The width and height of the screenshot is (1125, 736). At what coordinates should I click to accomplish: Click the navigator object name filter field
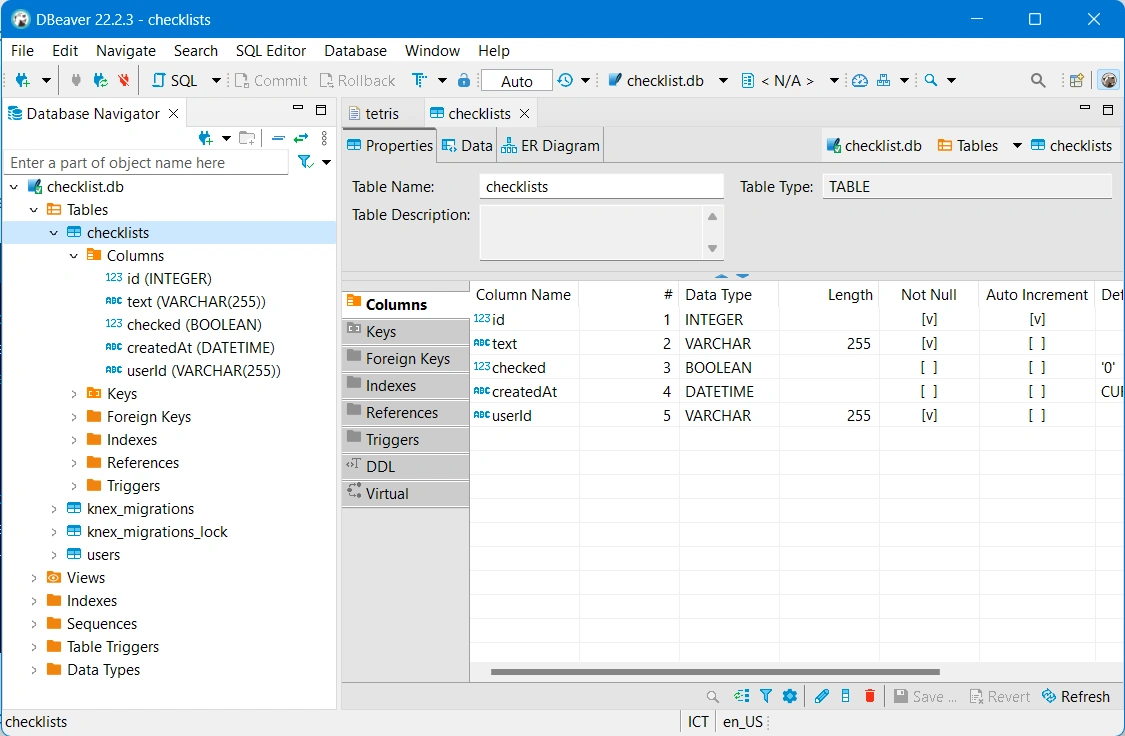click(x=146, y=163)
